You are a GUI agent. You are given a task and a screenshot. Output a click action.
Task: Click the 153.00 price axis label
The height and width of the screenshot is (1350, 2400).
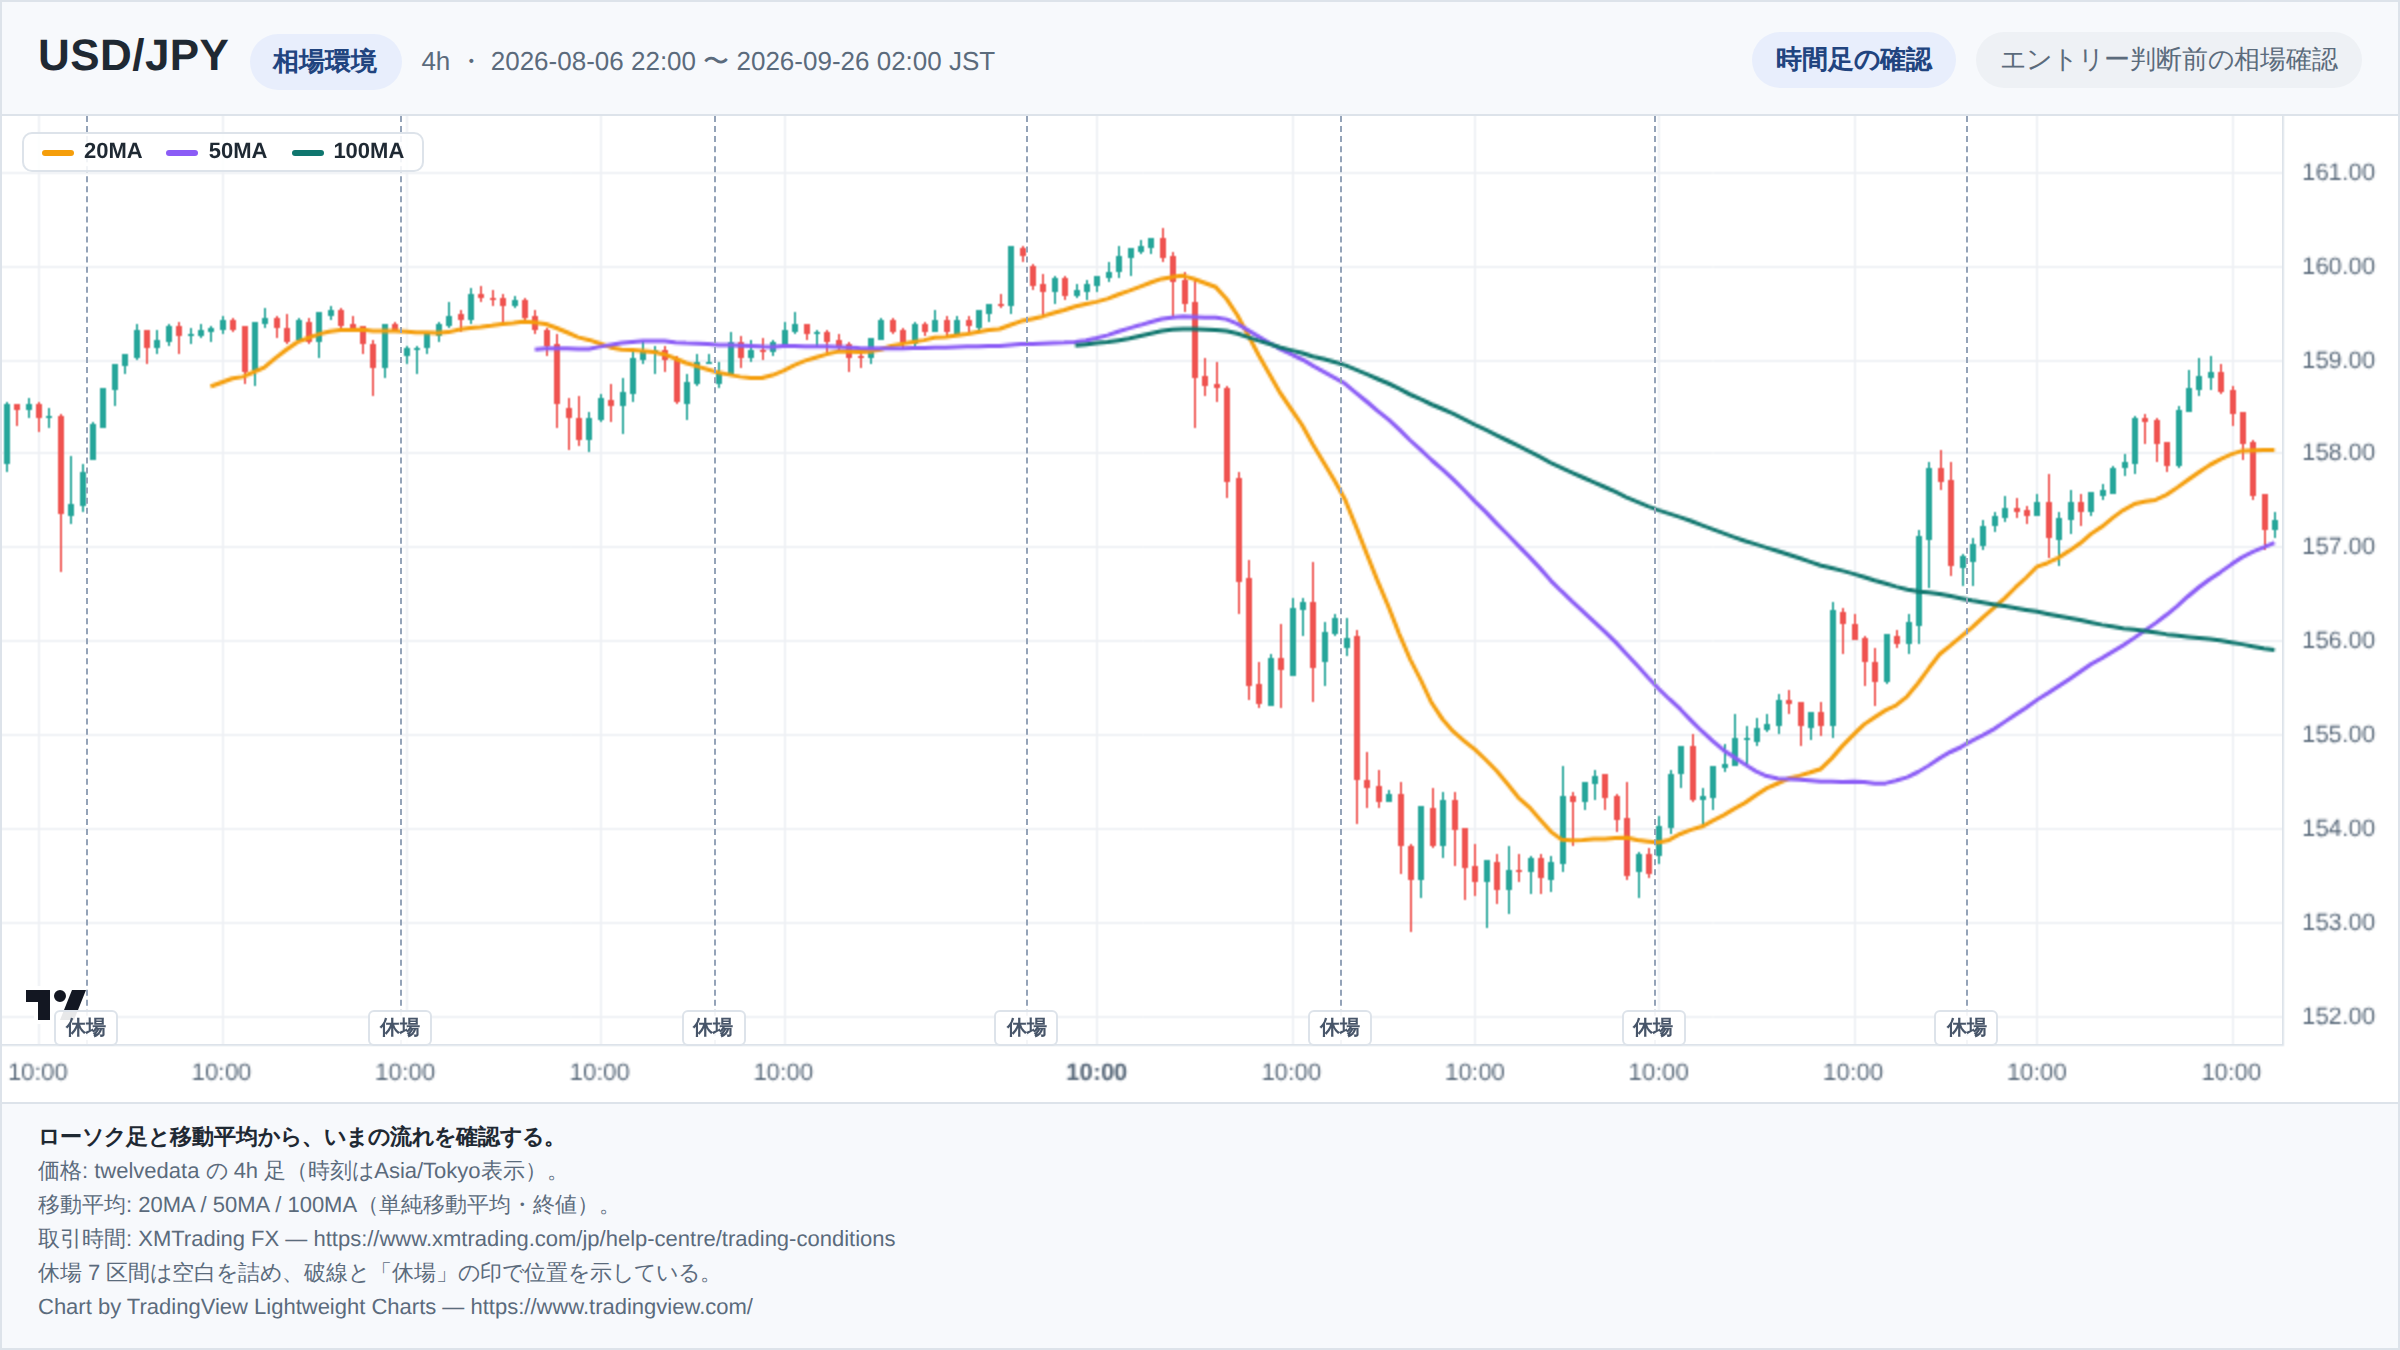(2338, 922)
